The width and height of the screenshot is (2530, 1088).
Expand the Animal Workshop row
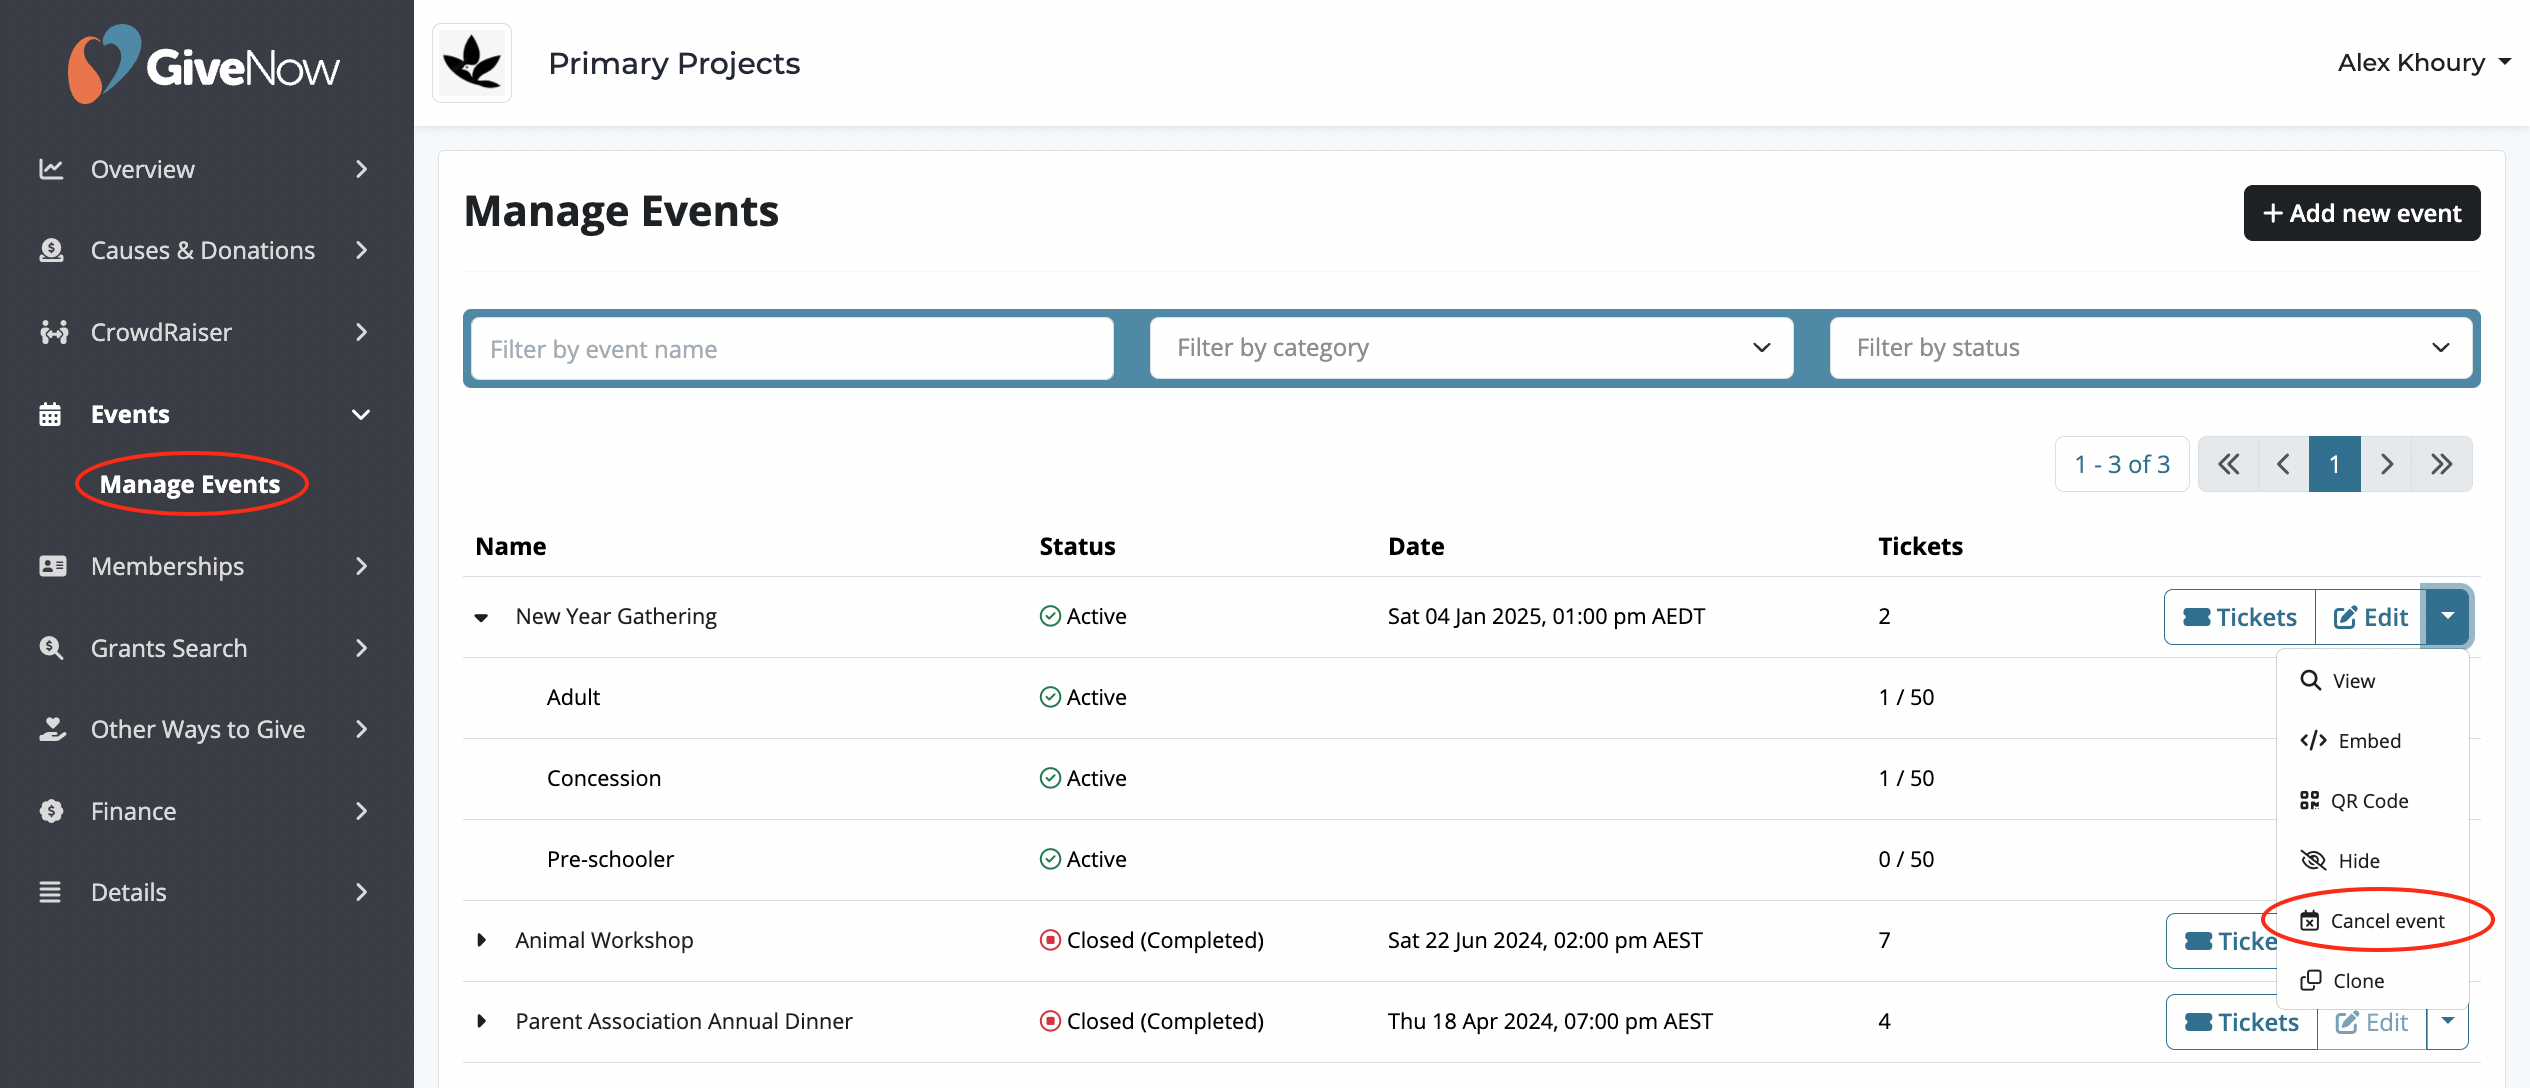481,940
